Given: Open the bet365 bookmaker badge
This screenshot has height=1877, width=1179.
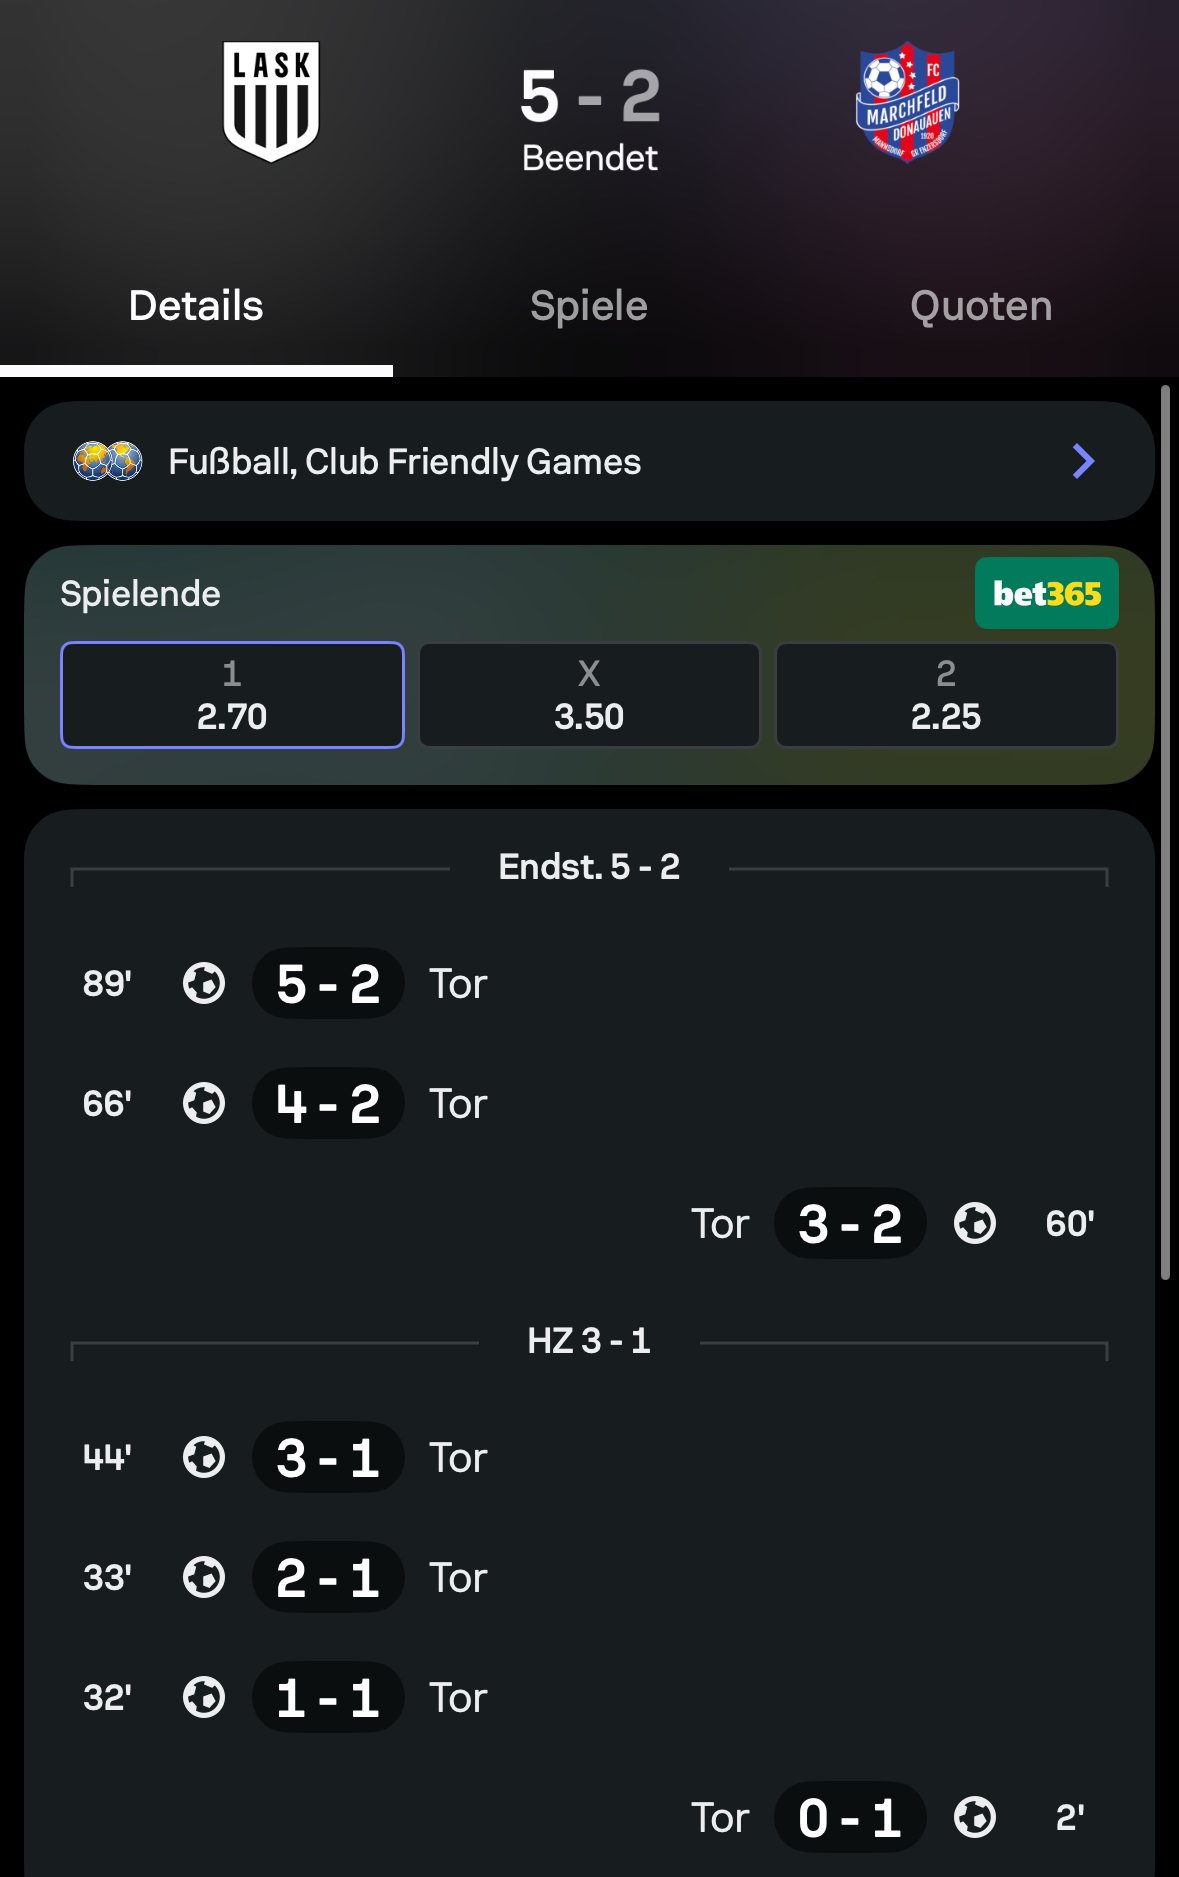Looking at the screenshot, I should click(1046, 593).
